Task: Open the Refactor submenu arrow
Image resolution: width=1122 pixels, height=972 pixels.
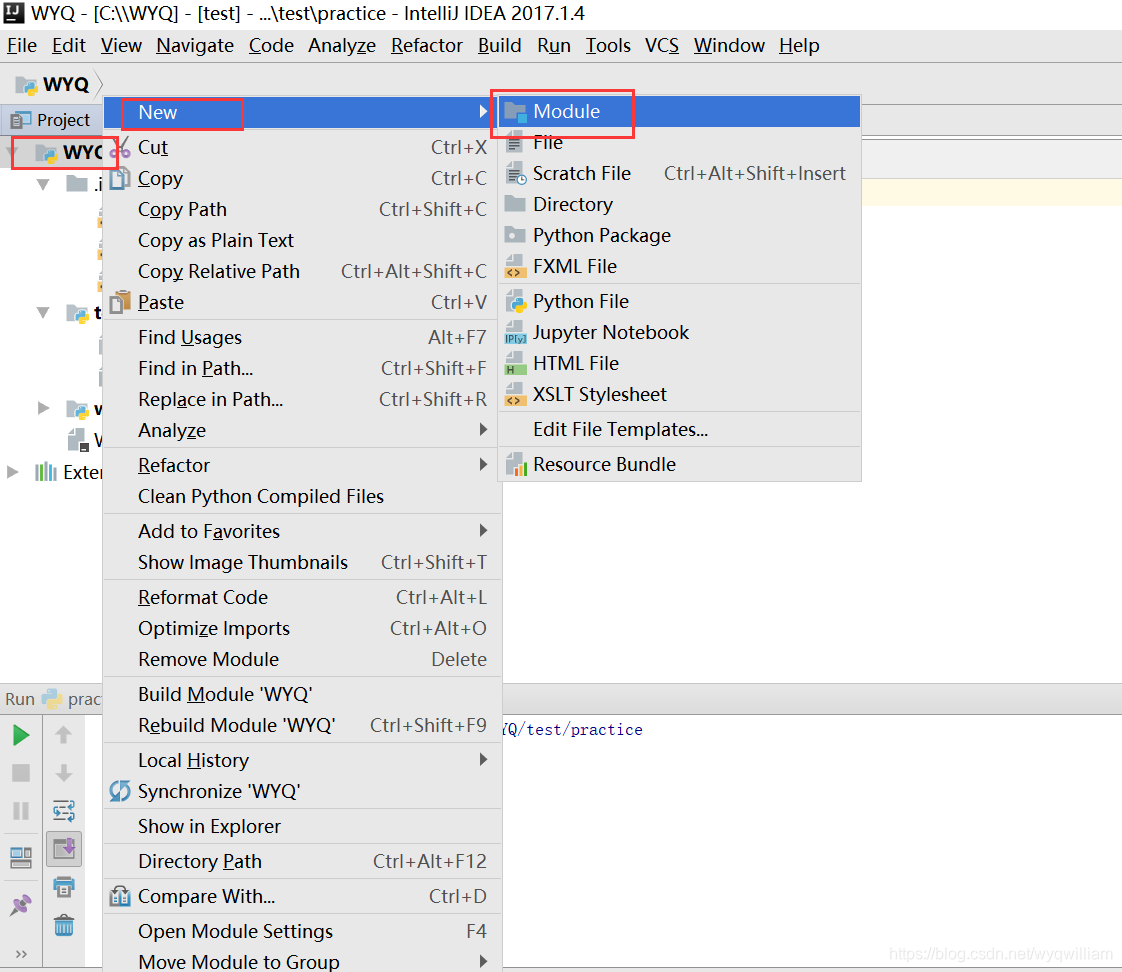Action: click(484, 465)
